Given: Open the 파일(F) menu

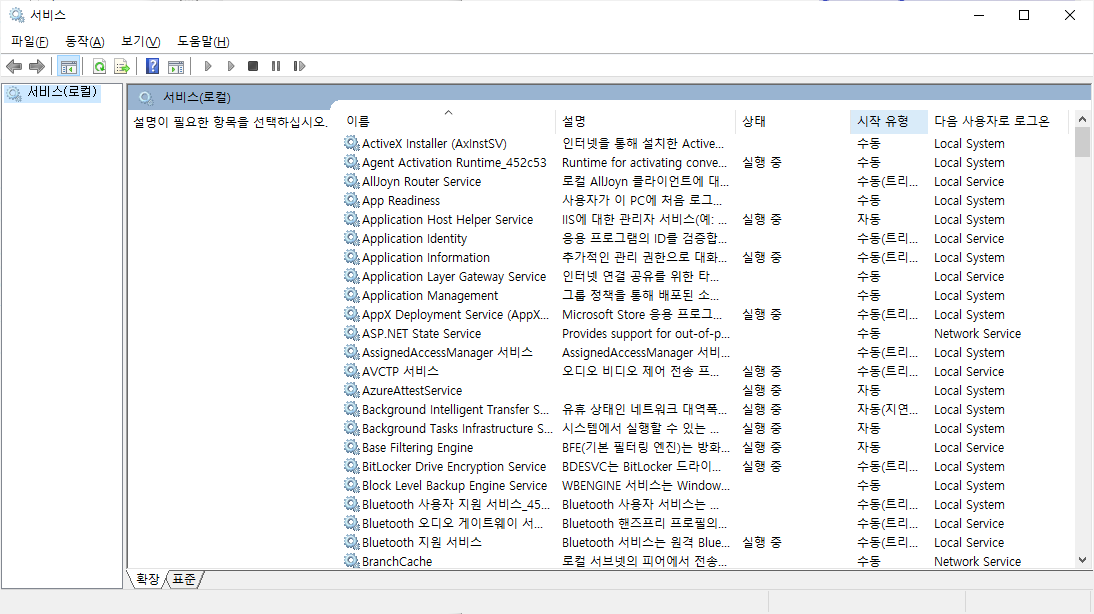Looking at the screenshot, I should [30, 42].
